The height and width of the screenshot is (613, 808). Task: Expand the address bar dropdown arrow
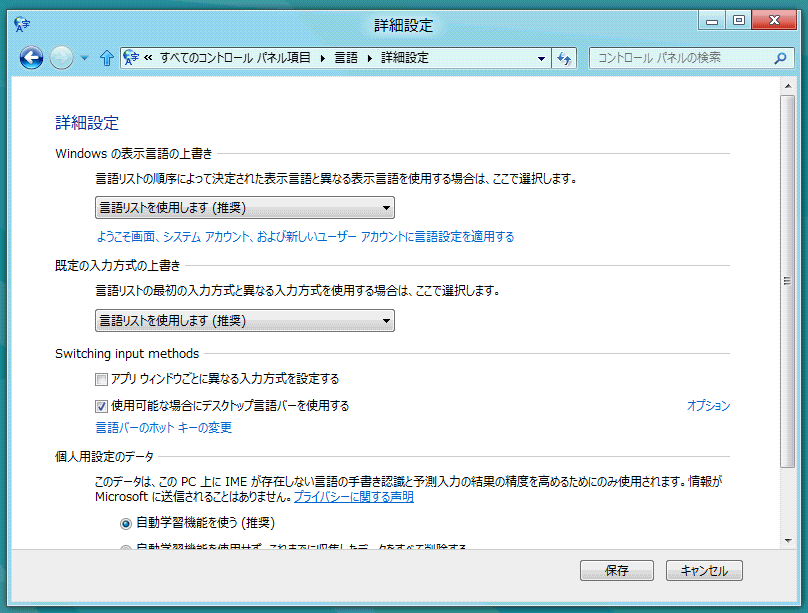(x=541, y=58)
